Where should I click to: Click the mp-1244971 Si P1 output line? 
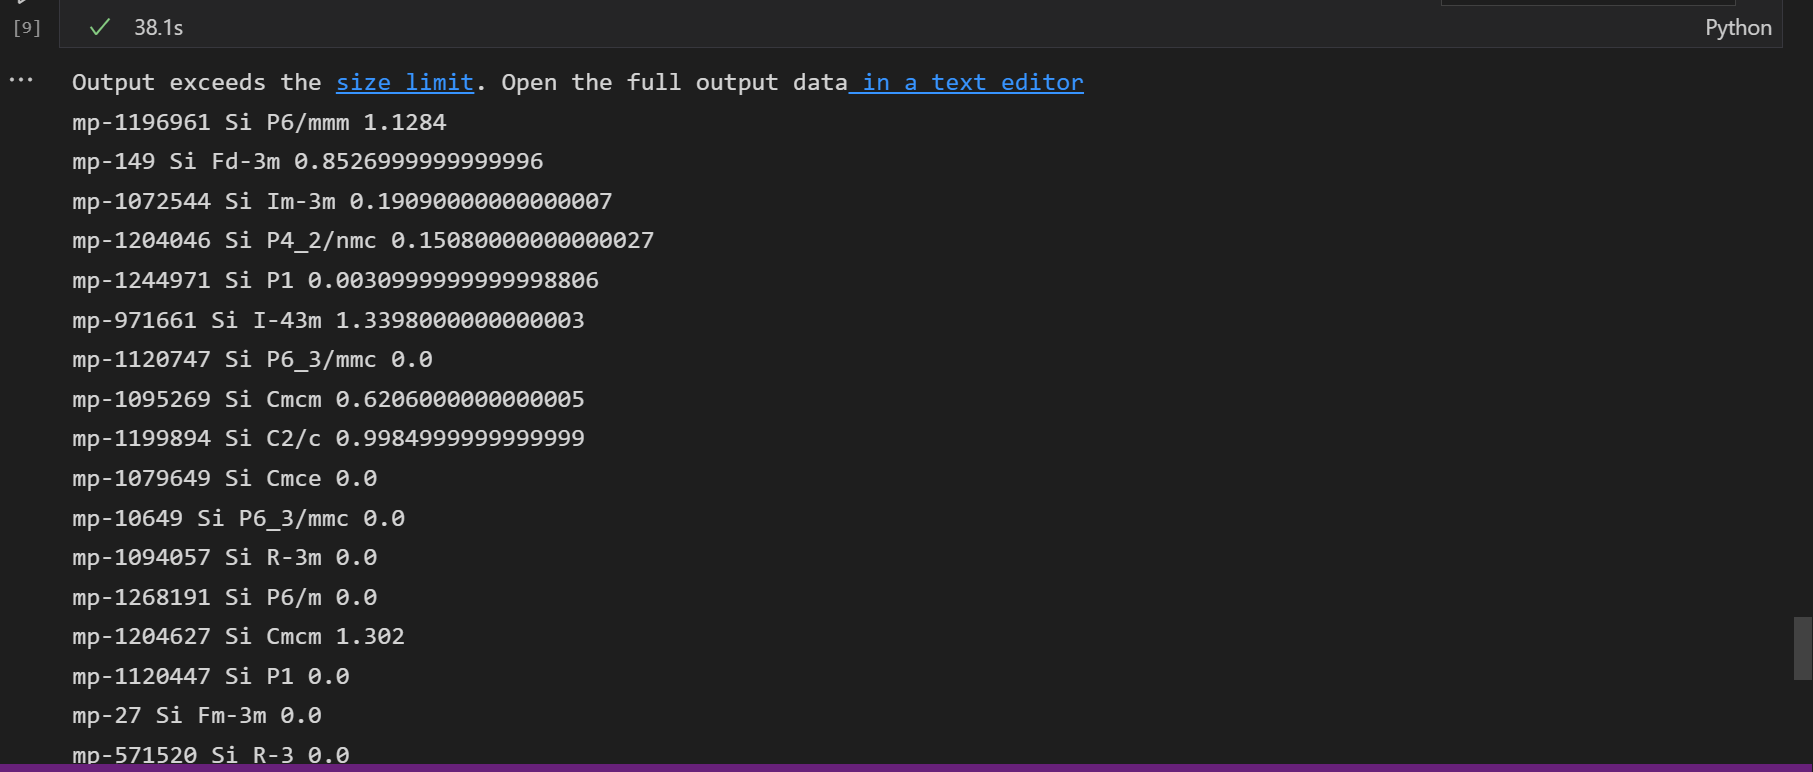[x=335, y=280]
